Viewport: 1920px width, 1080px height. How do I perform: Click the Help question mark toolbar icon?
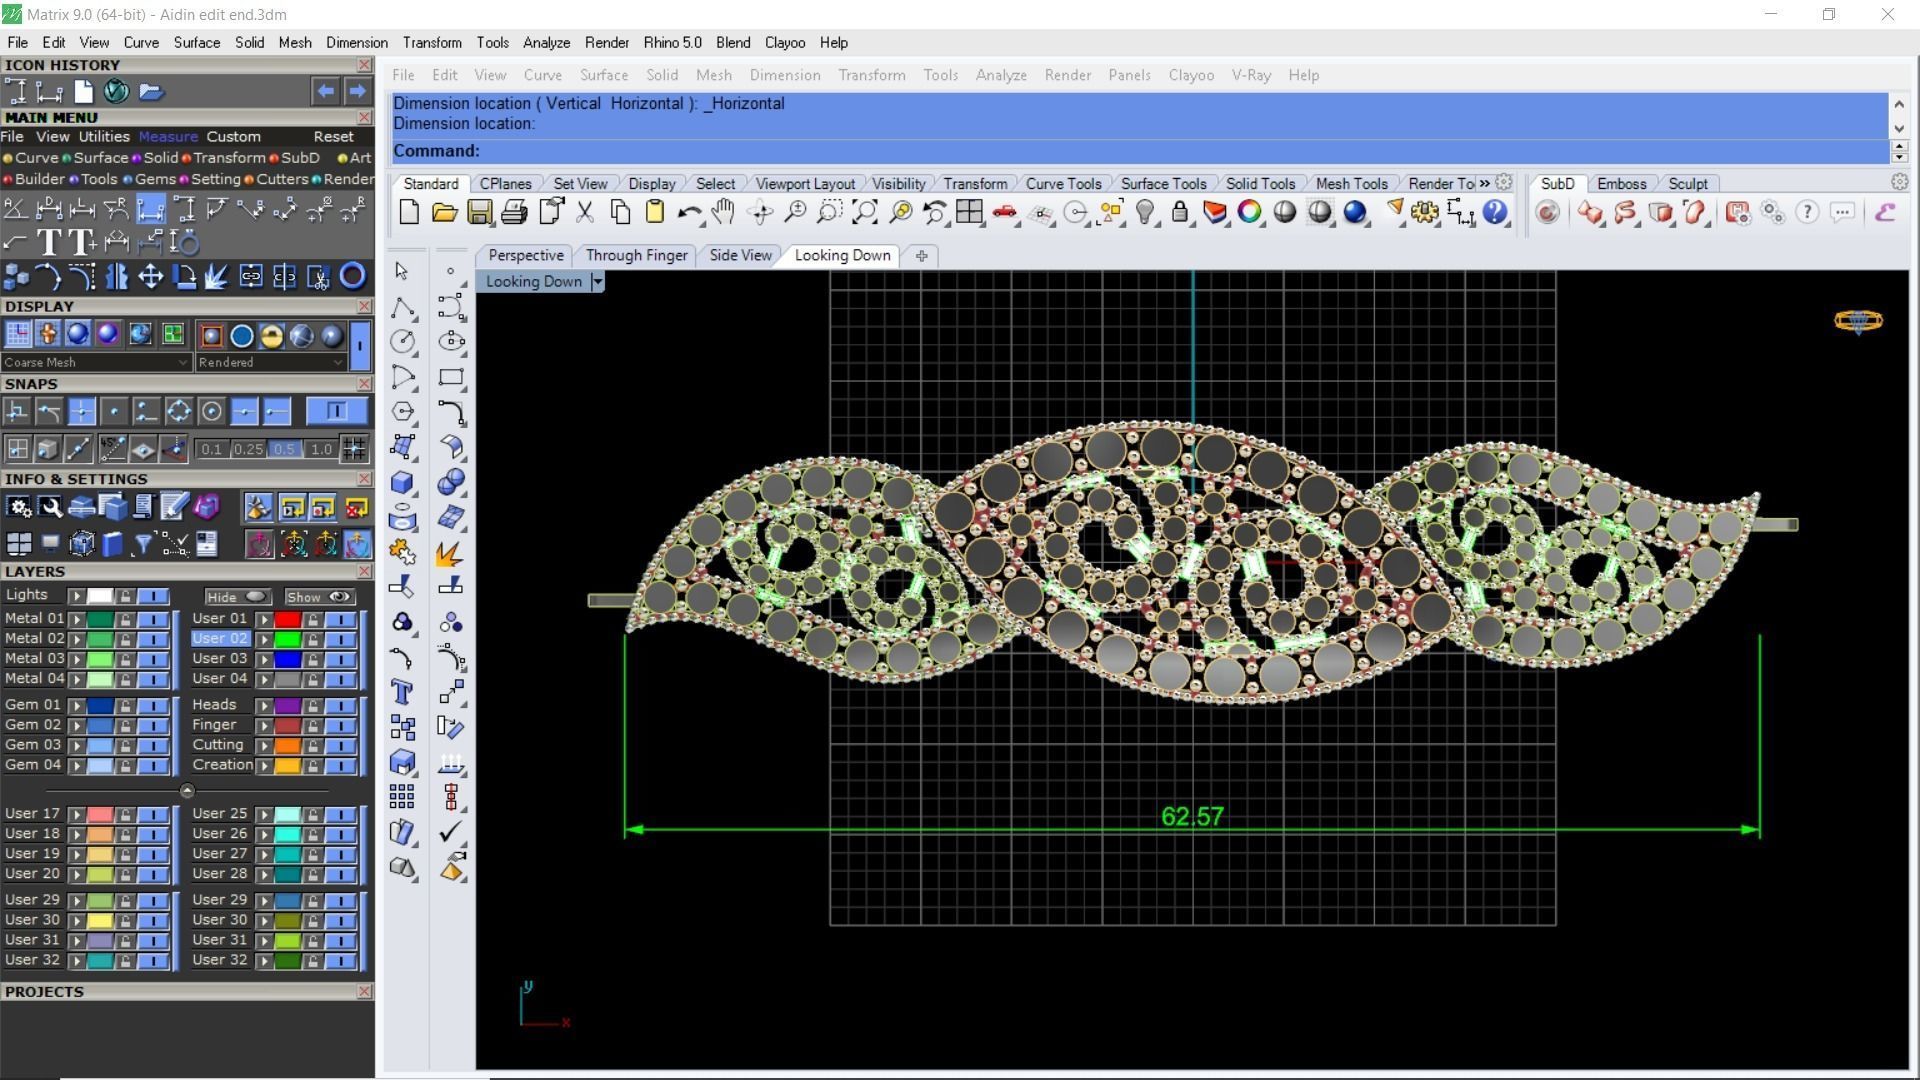(x=1495, y=212)
